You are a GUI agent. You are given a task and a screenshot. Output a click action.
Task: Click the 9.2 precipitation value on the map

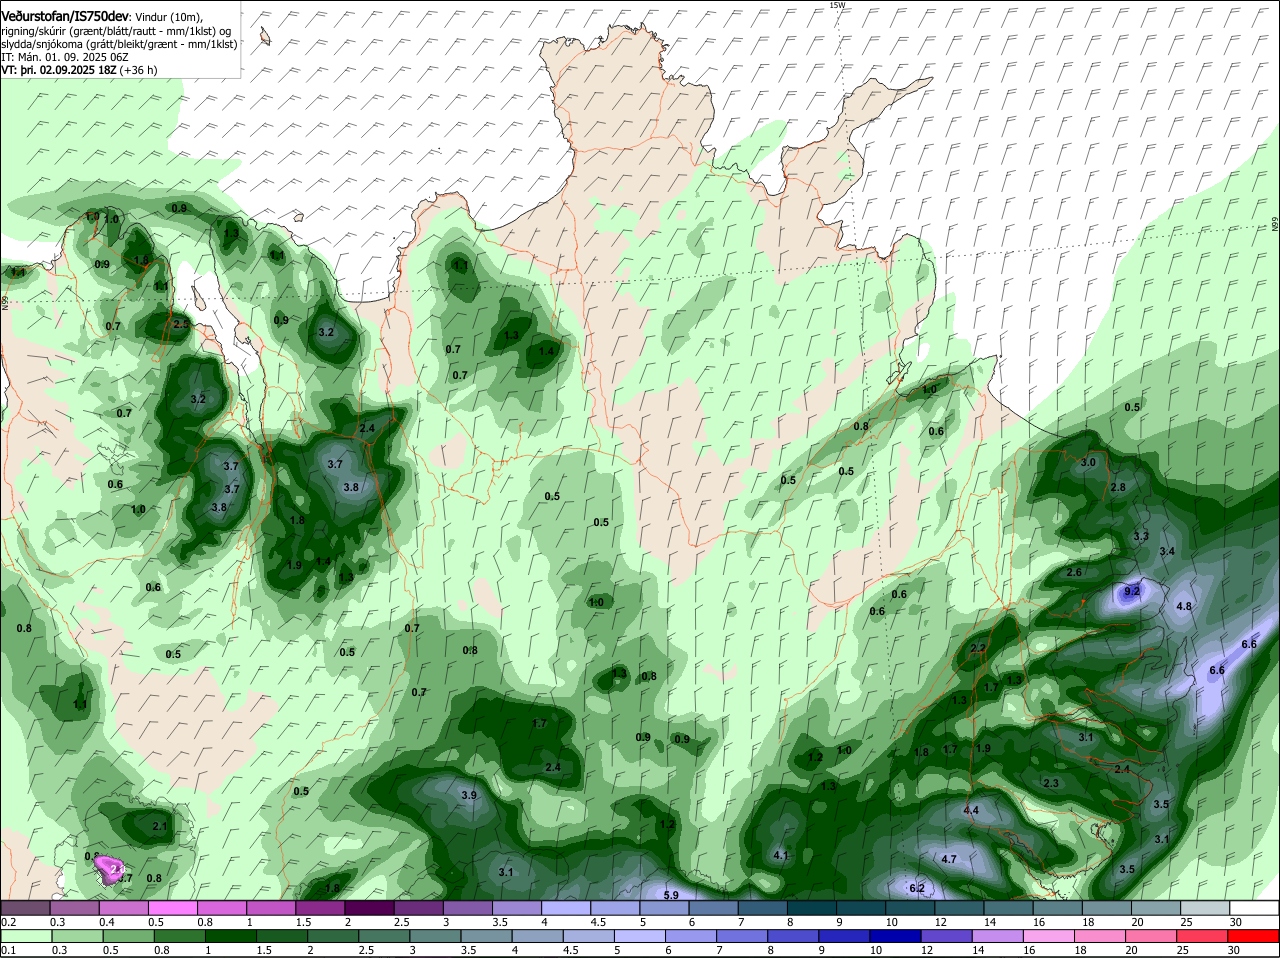(1132, 592)
